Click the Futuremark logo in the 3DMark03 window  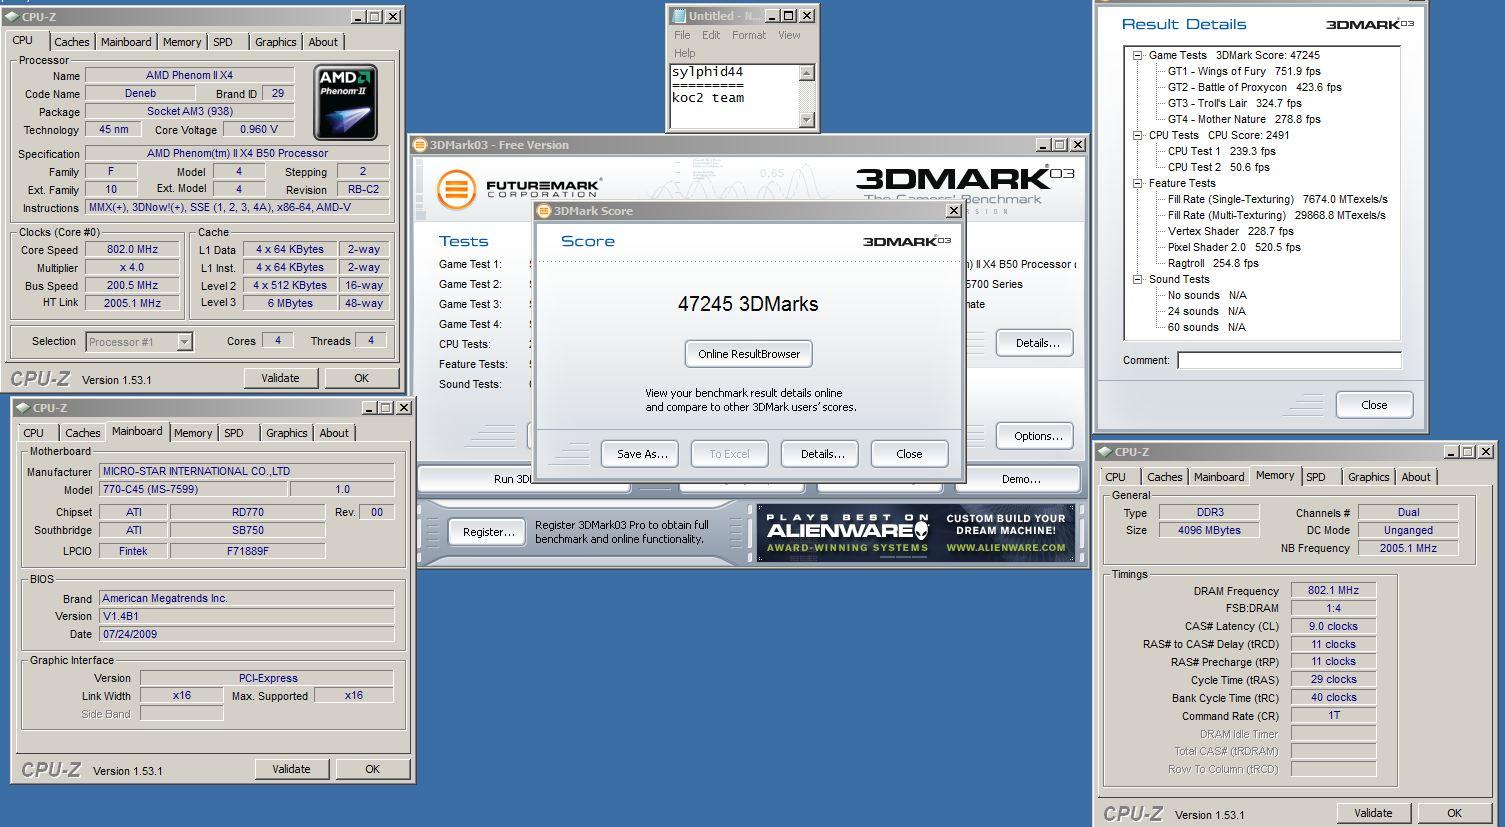[518, 189]
